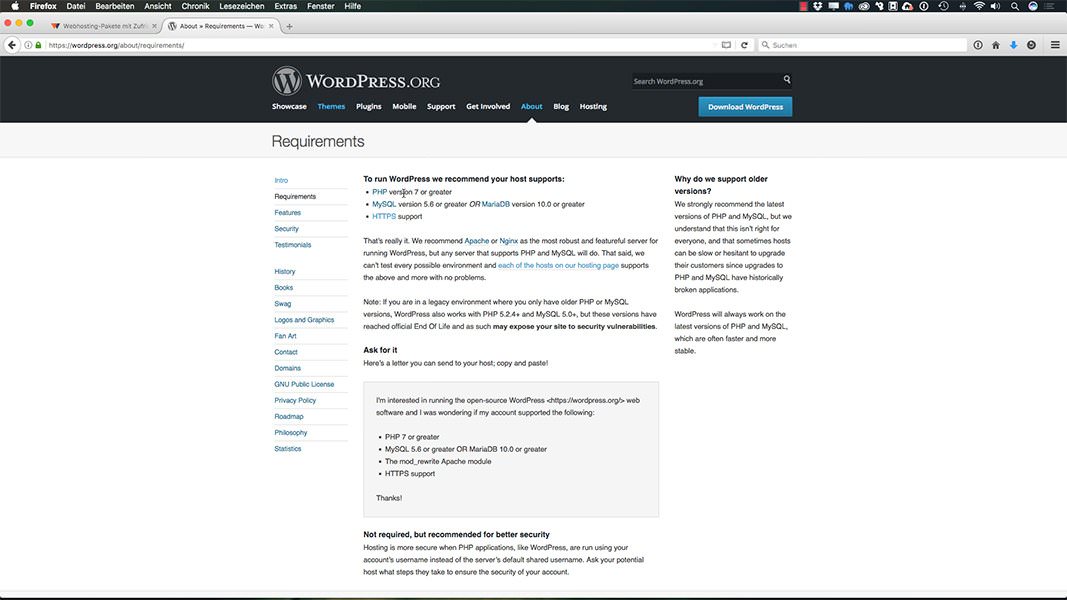Open the Roadmap sidebar link
This screenshot has height=600, width=1067.
[289, 416]
